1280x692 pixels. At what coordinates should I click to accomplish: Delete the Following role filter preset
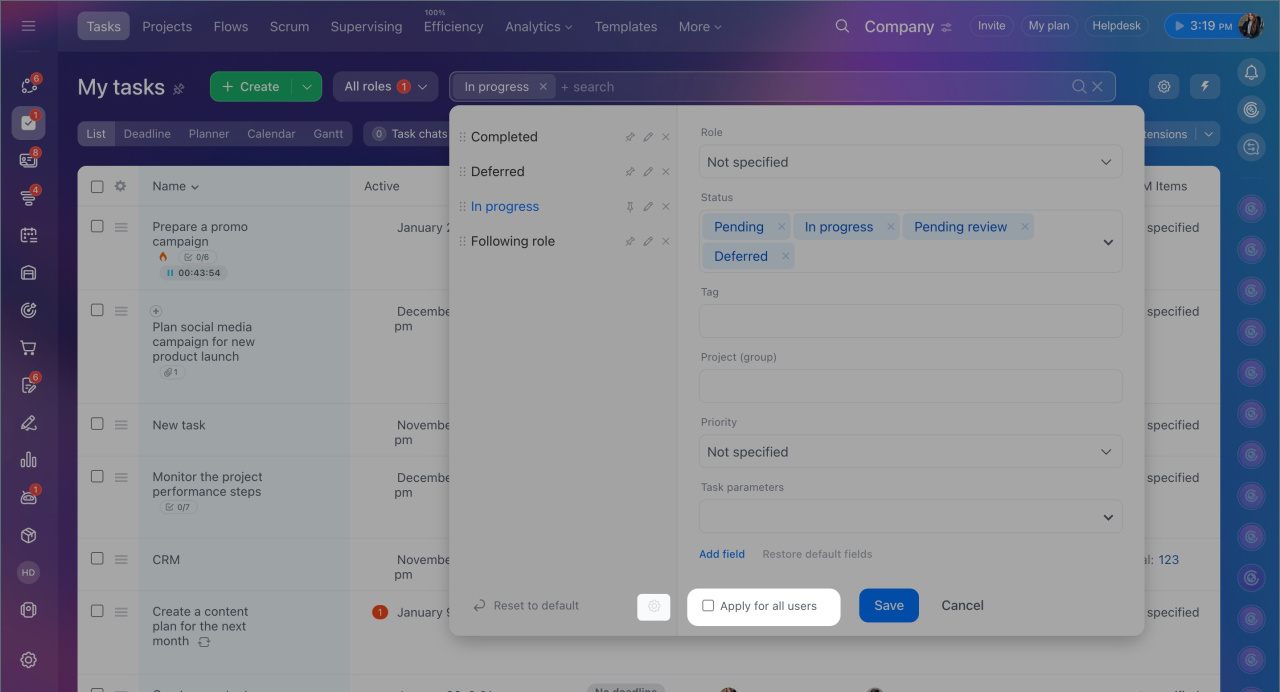coord(666,241)
